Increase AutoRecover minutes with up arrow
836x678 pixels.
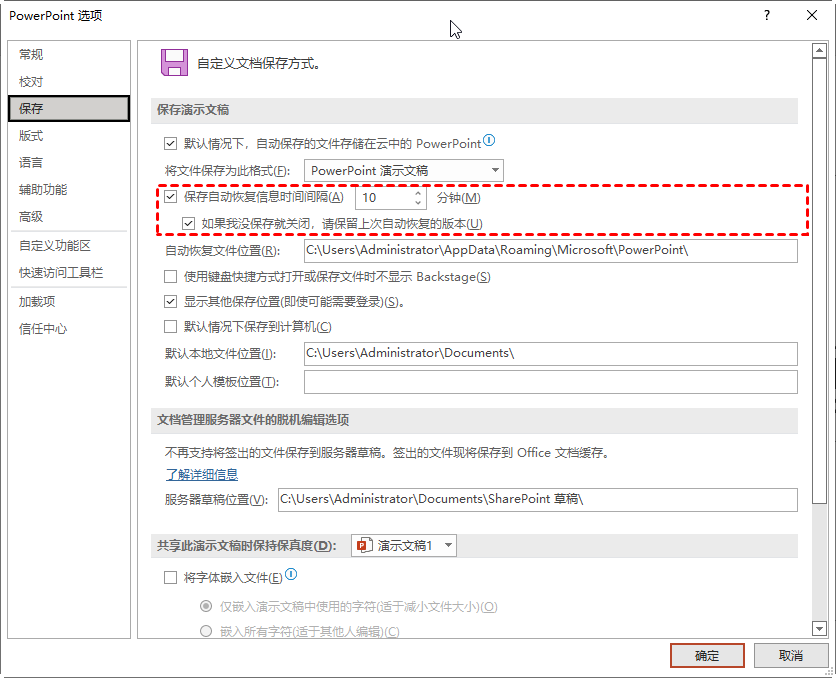pyautogui.click(x=418, y=193)
